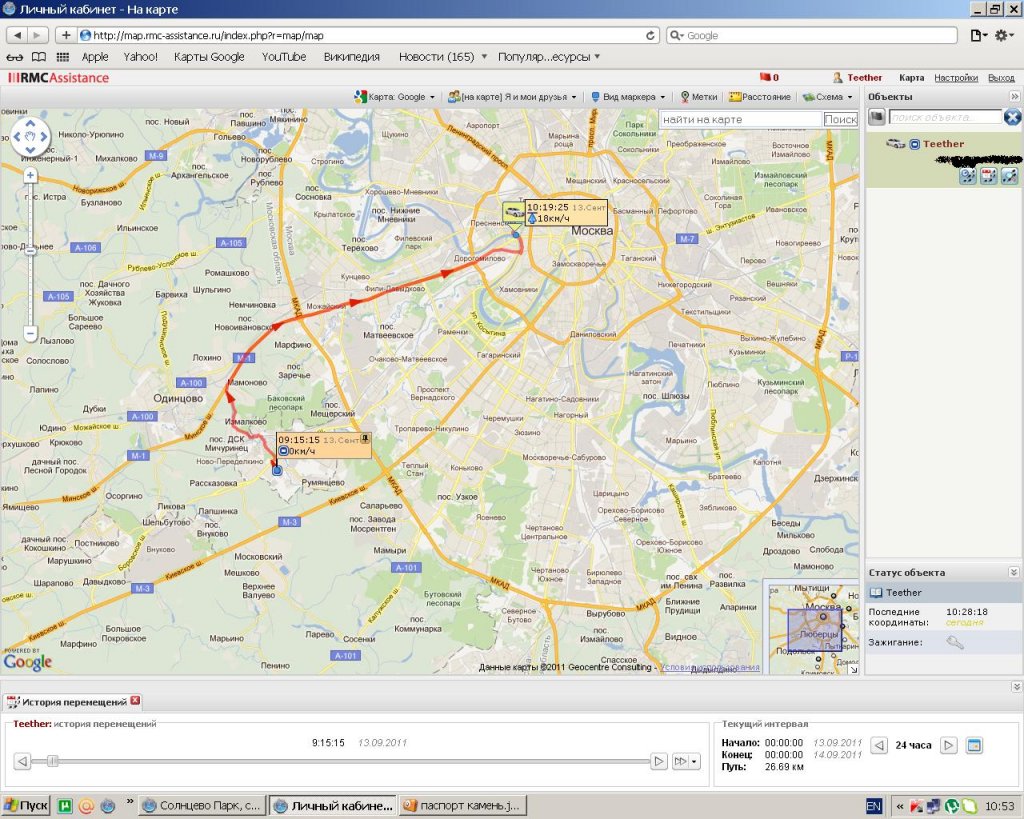Screen dimensions: 1024x819
Task: Collapse the overview minimap with corner arrow
Action: coord(853,669)
